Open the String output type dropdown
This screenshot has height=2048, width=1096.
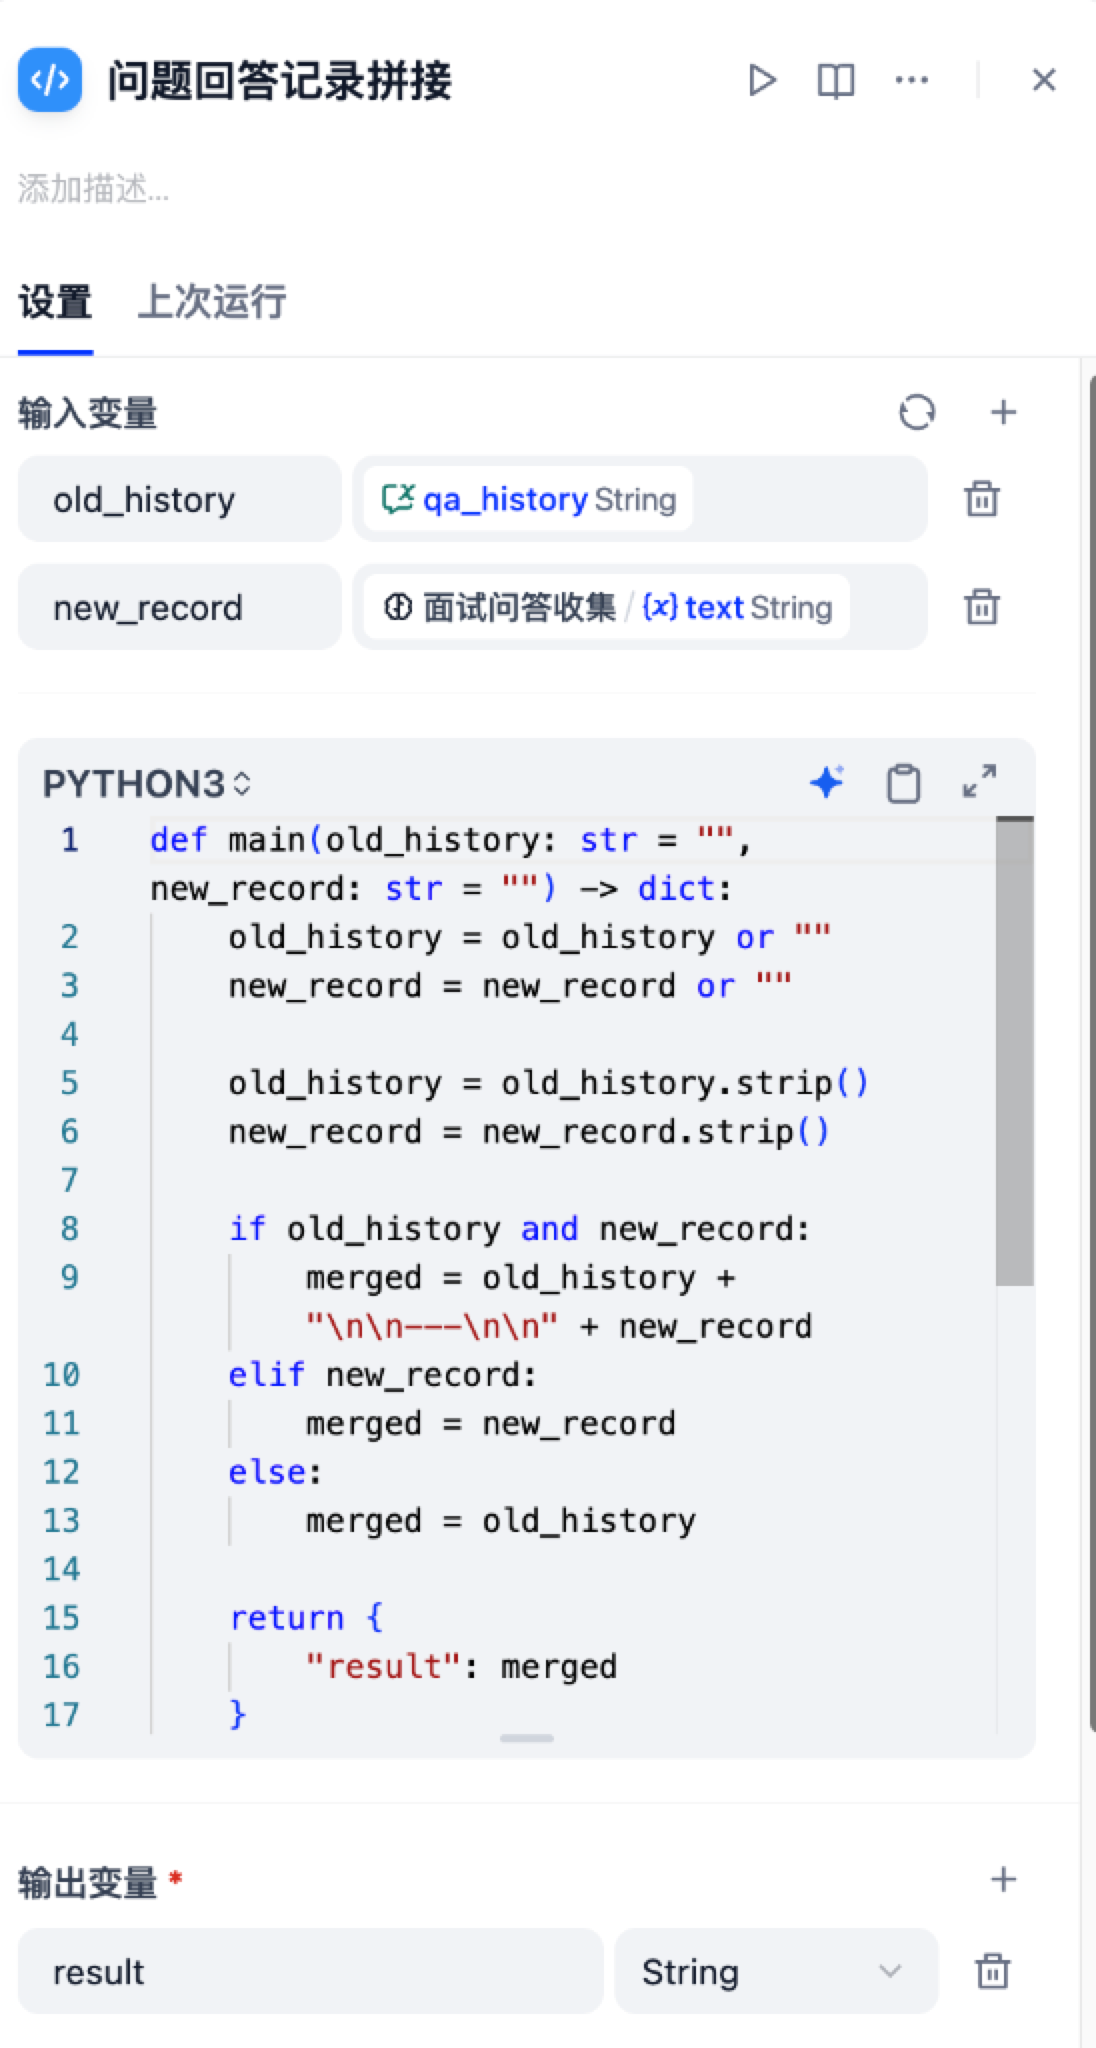pos(776,1971)
